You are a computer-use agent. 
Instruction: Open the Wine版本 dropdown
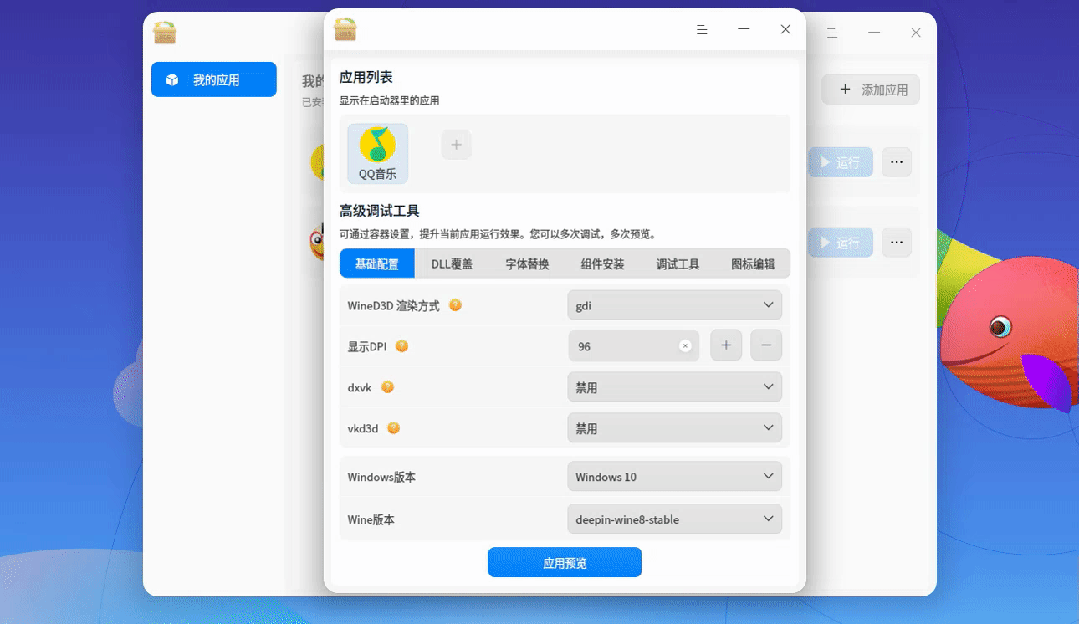[674, 519]
